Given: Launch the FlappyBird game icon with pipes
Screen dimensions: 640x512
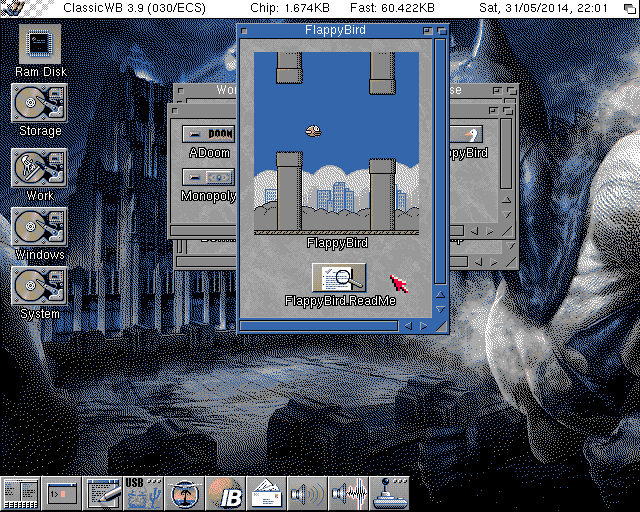Looking at the screenshot, I should pos(336,143).
